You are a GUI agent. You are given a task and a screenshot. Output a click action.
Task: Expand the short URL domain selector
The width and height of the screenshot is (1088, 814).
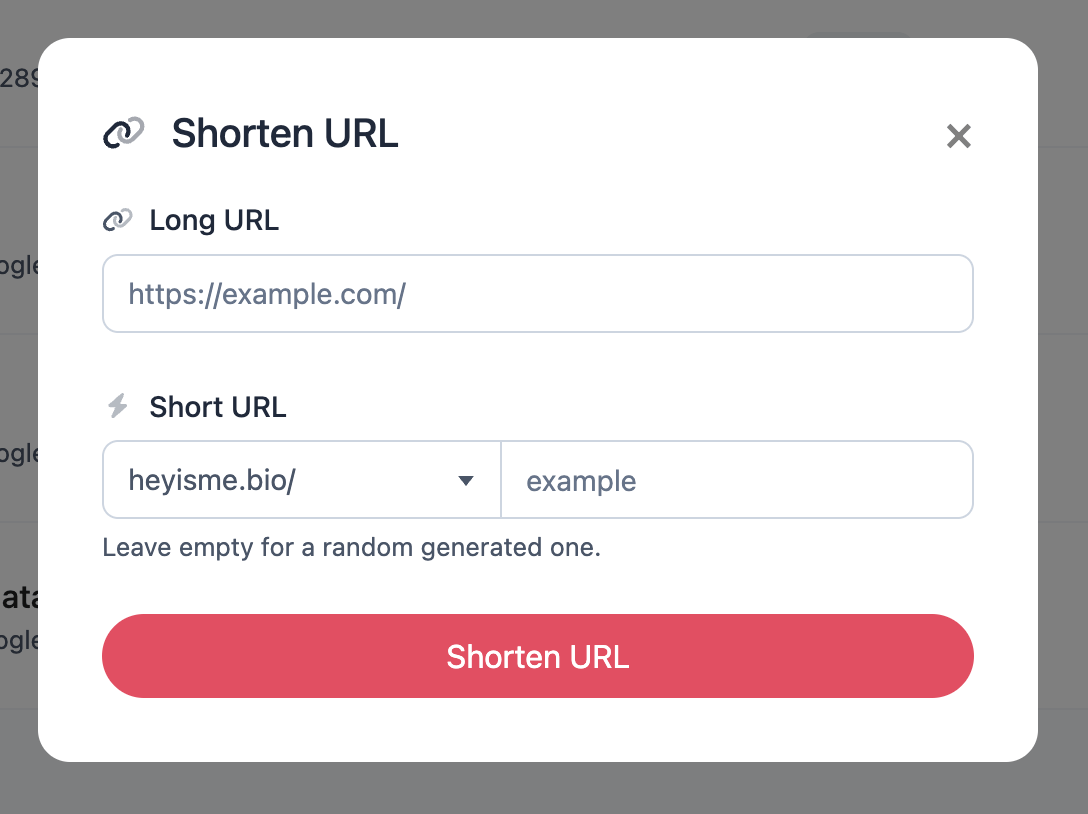coord(300,480)
